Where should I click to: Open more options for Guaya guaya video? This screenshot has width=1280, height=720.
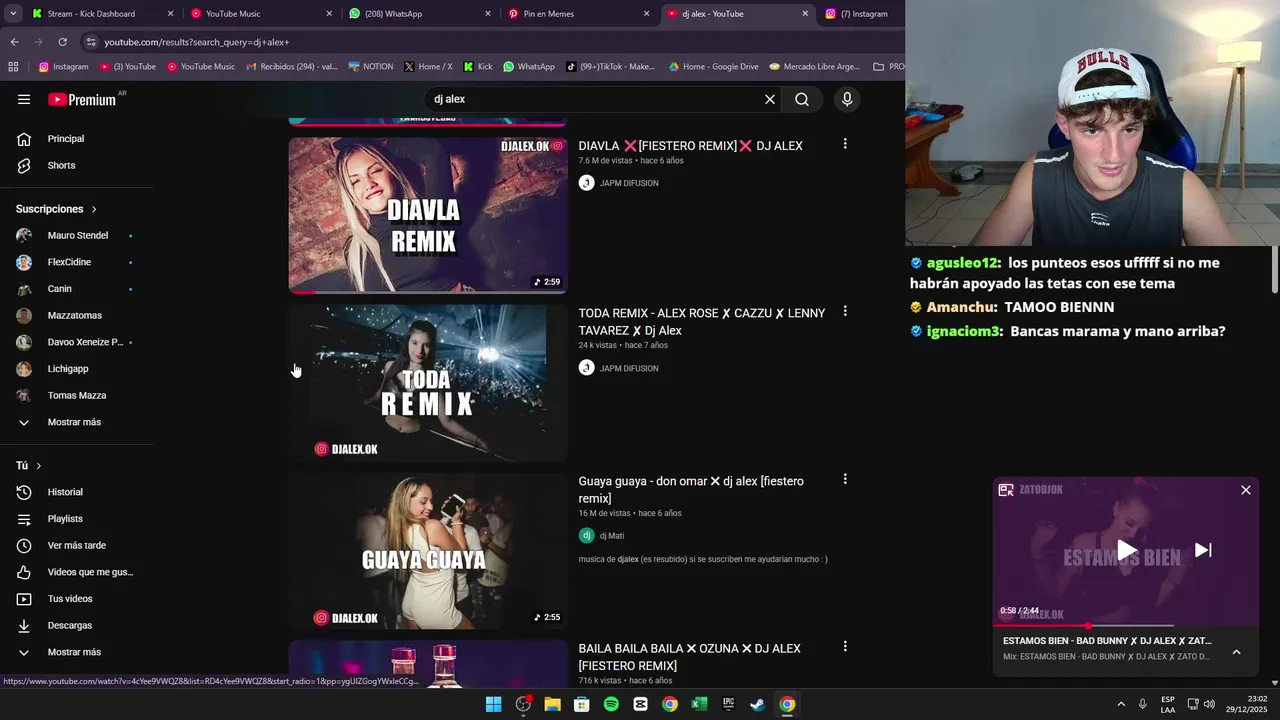pos(845,479)
